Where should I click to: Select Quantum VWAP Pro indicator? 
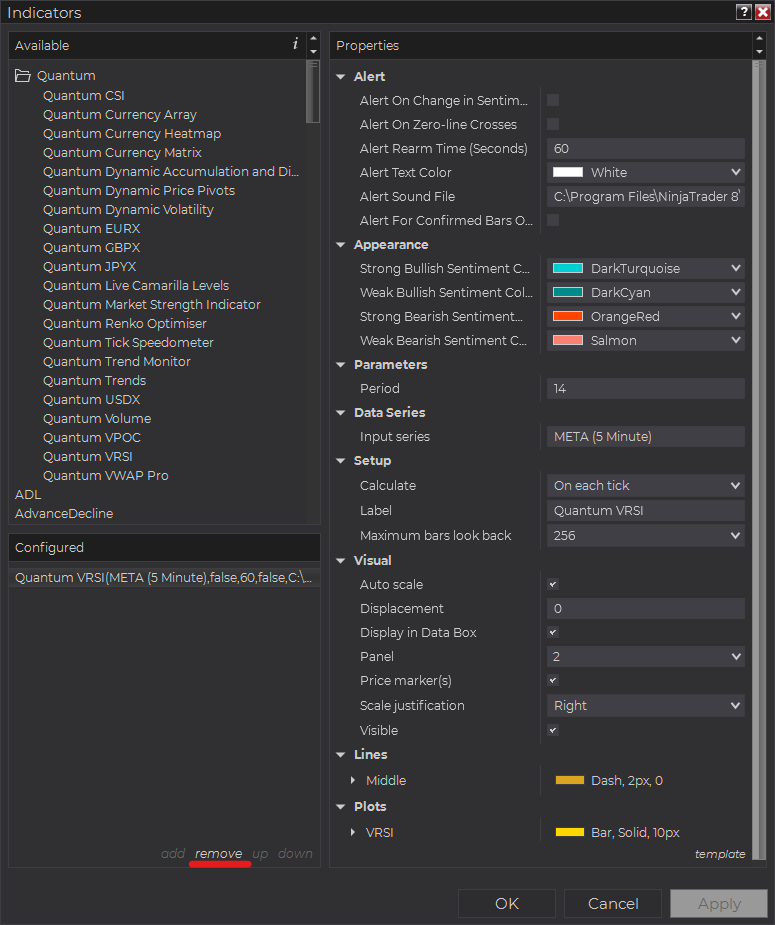106,475
